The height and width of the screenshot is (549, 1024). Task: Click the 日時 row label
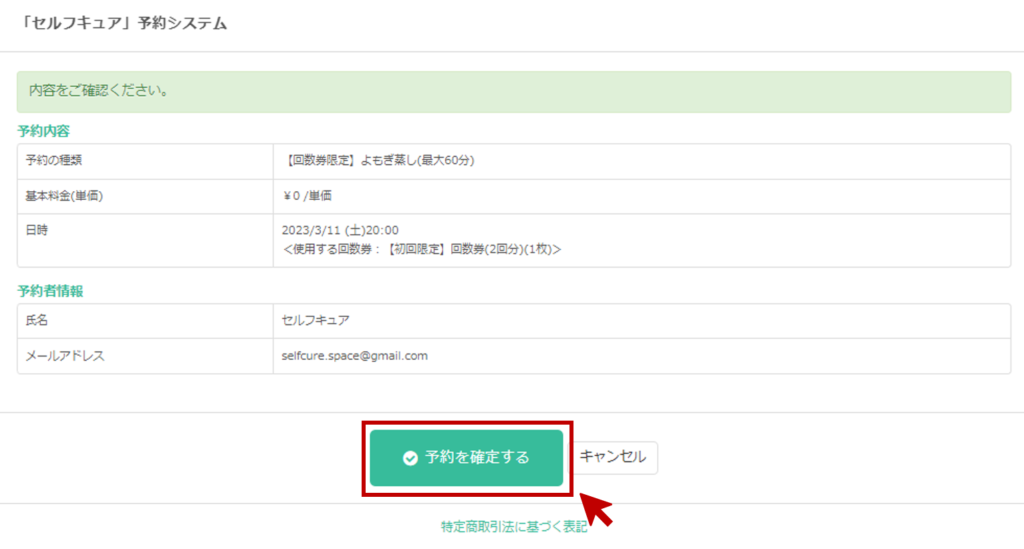[x=37, y=230]
